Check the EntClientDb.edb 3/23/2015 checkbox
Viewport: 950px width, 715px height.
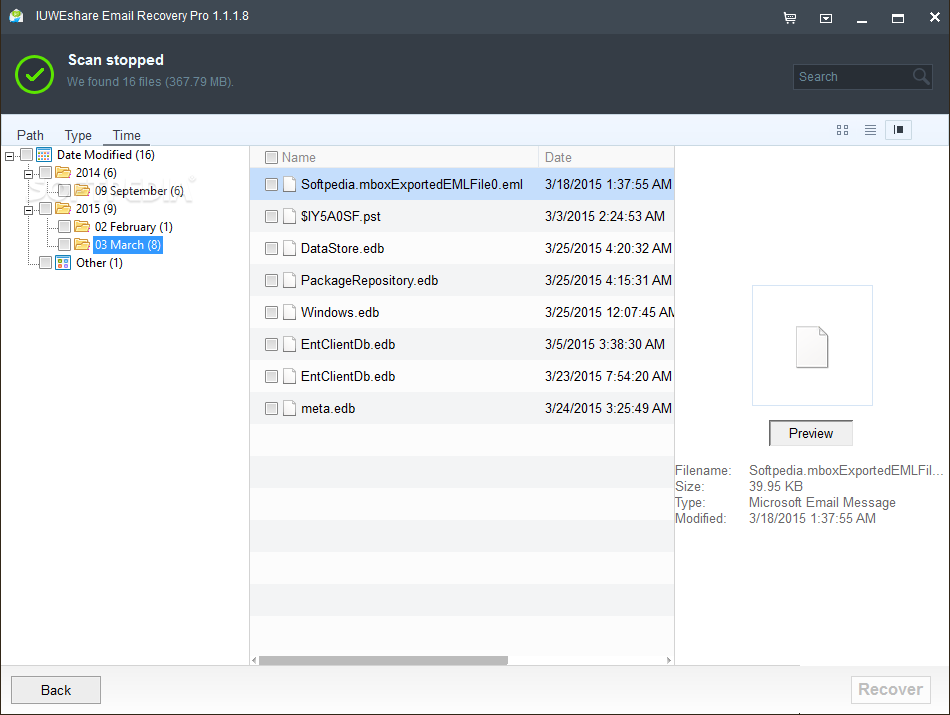[x=271, y=377]
